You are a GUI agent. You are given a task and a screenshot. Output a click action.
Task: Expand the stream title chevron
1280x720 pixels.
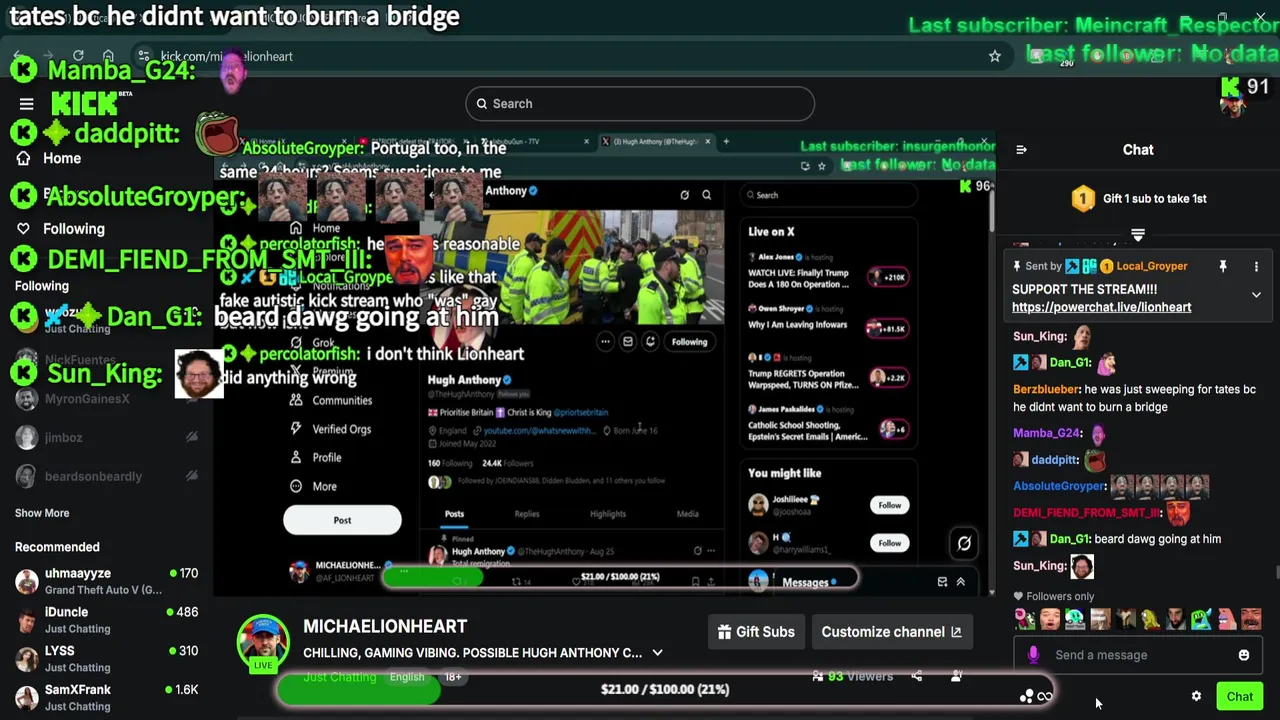[x=657, y=653]
